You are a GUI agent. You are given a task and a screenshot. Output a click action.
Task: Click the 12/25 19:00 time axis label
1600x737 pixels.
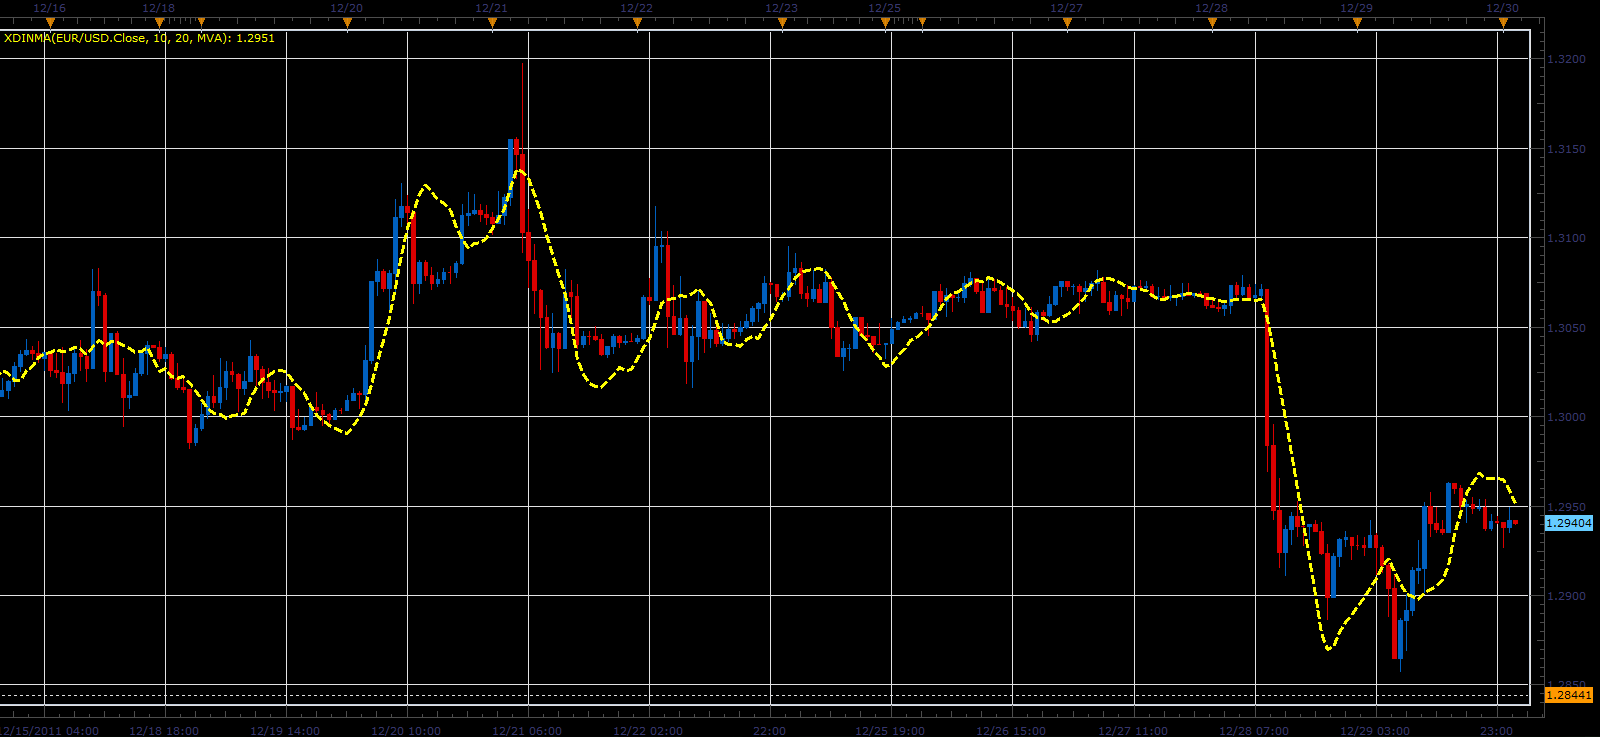tap(891, 731)
